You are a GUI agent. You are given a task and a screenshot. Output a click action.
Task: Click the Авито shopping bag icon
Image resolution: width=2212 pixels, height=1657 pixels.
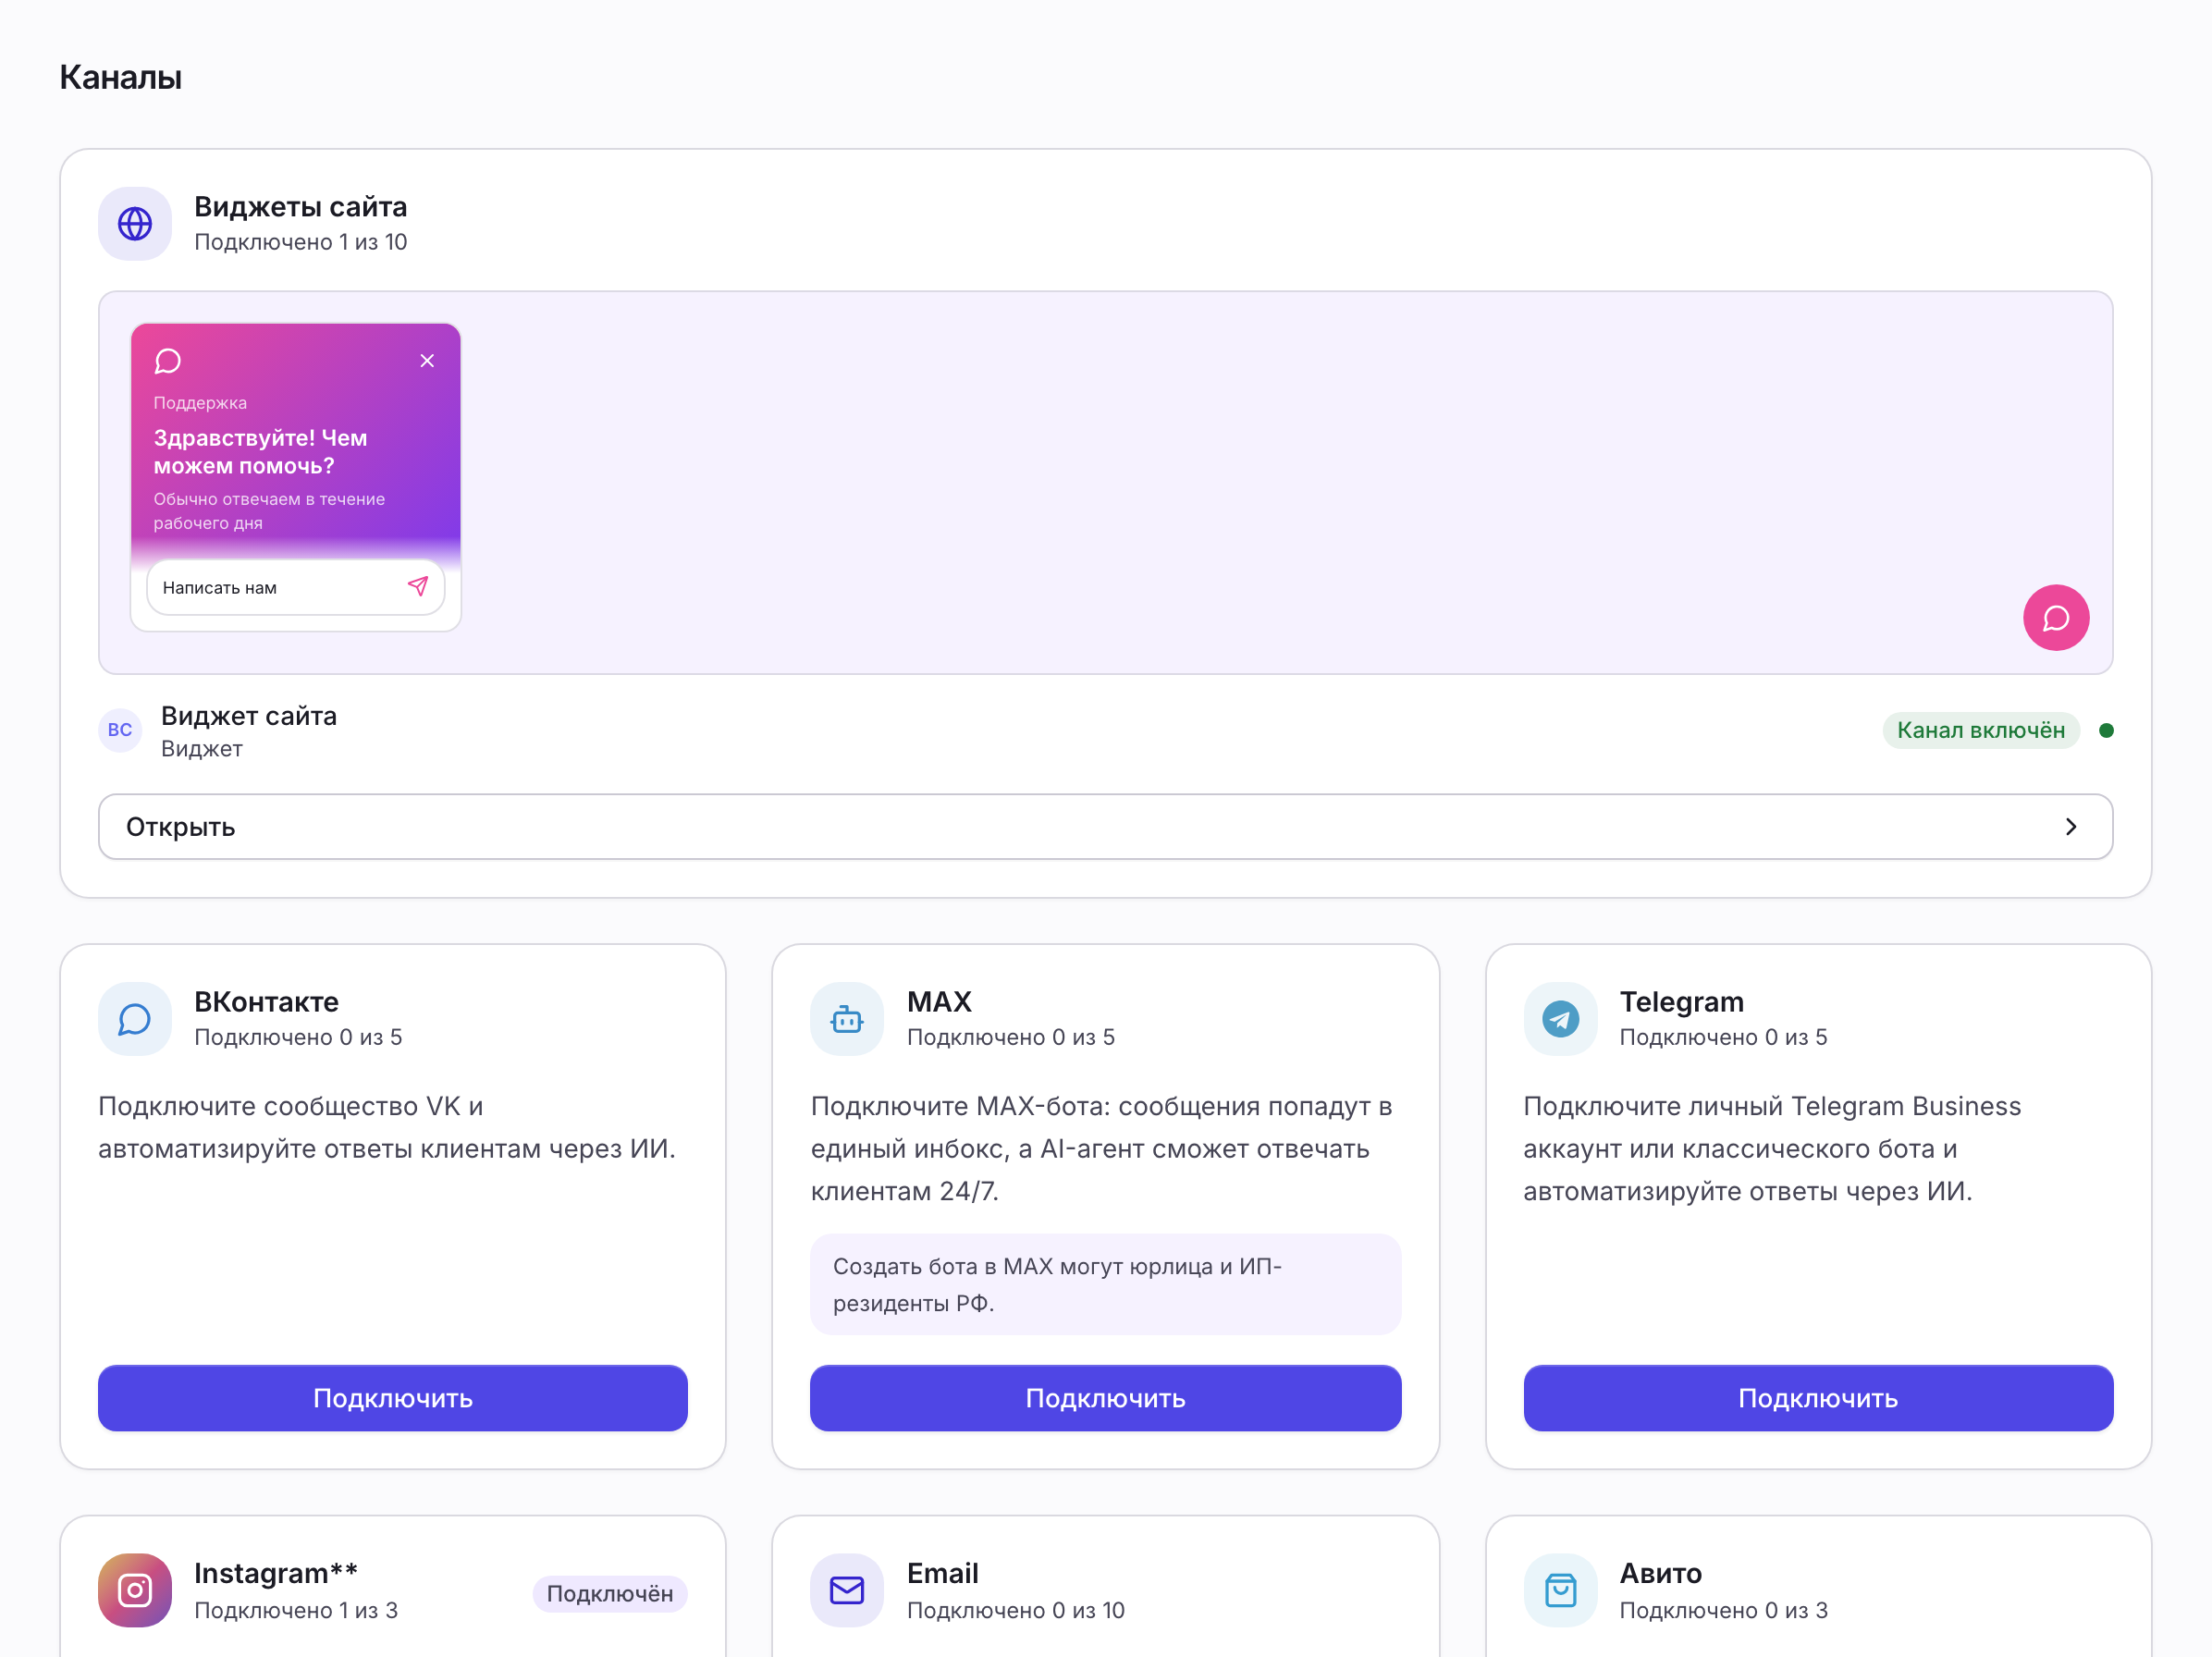1560,1590
